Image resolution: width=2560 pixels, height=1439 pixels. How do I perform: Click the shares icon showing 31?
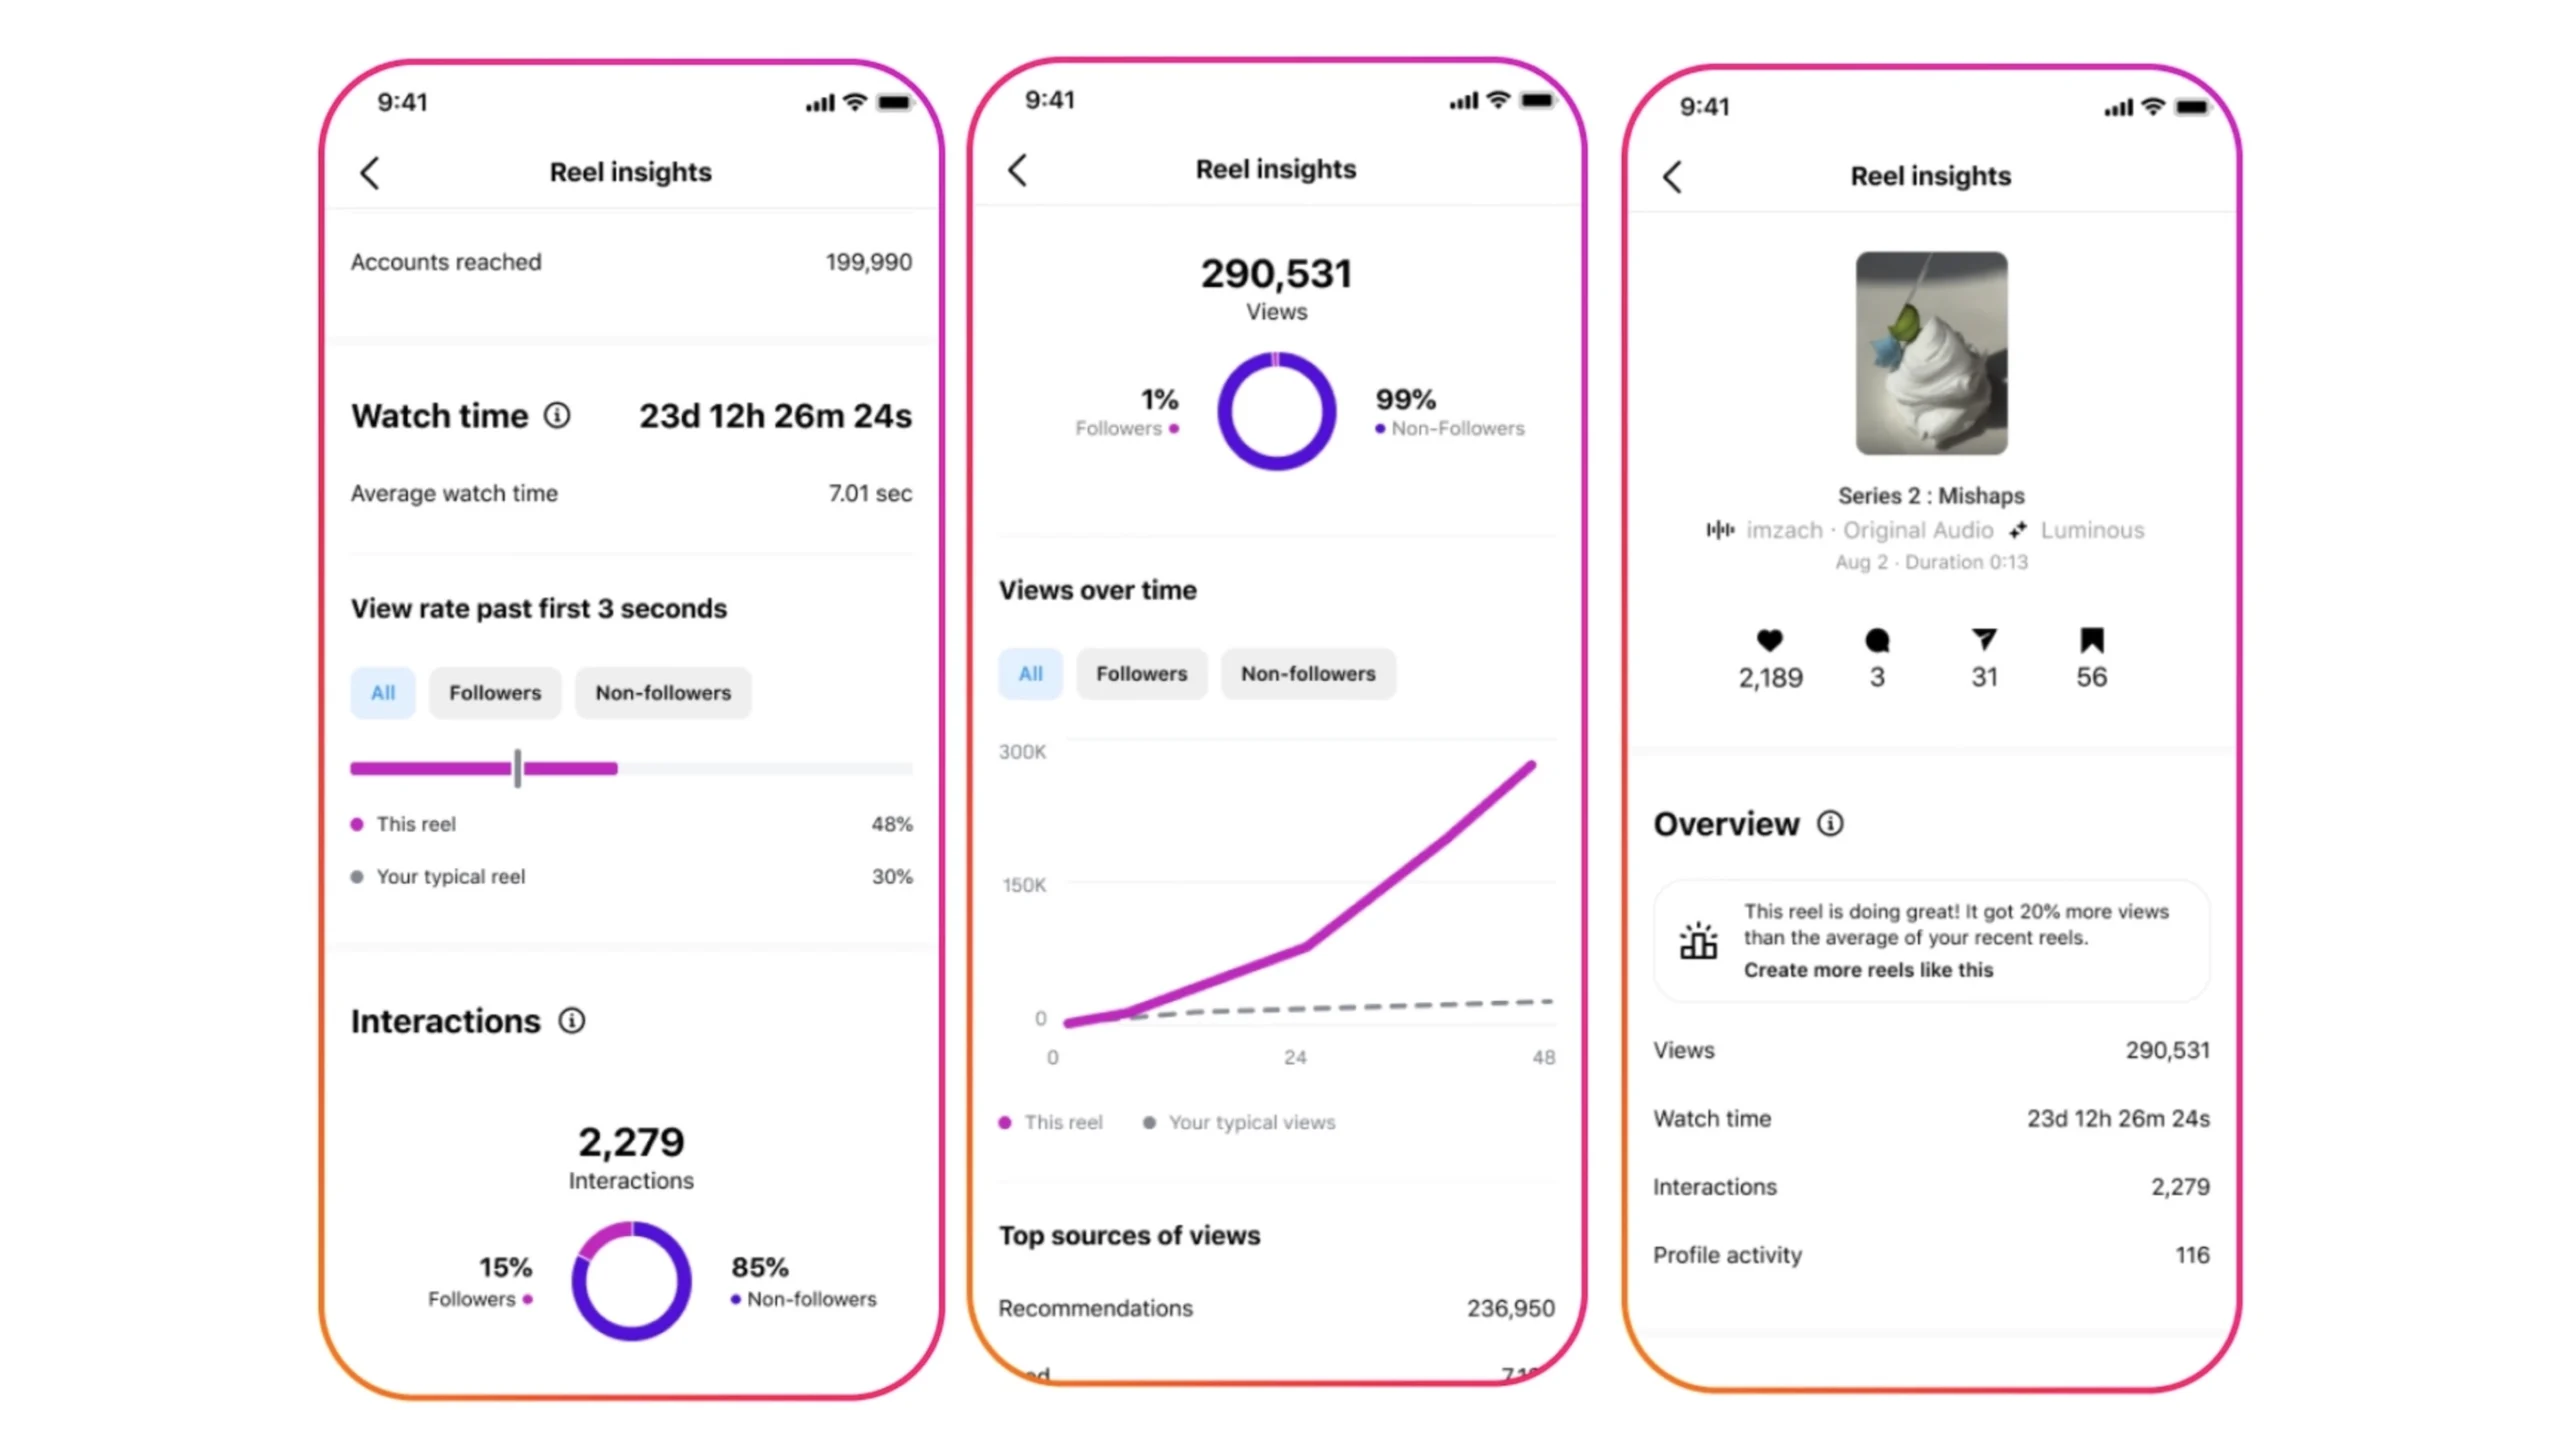click(1983, 639)
